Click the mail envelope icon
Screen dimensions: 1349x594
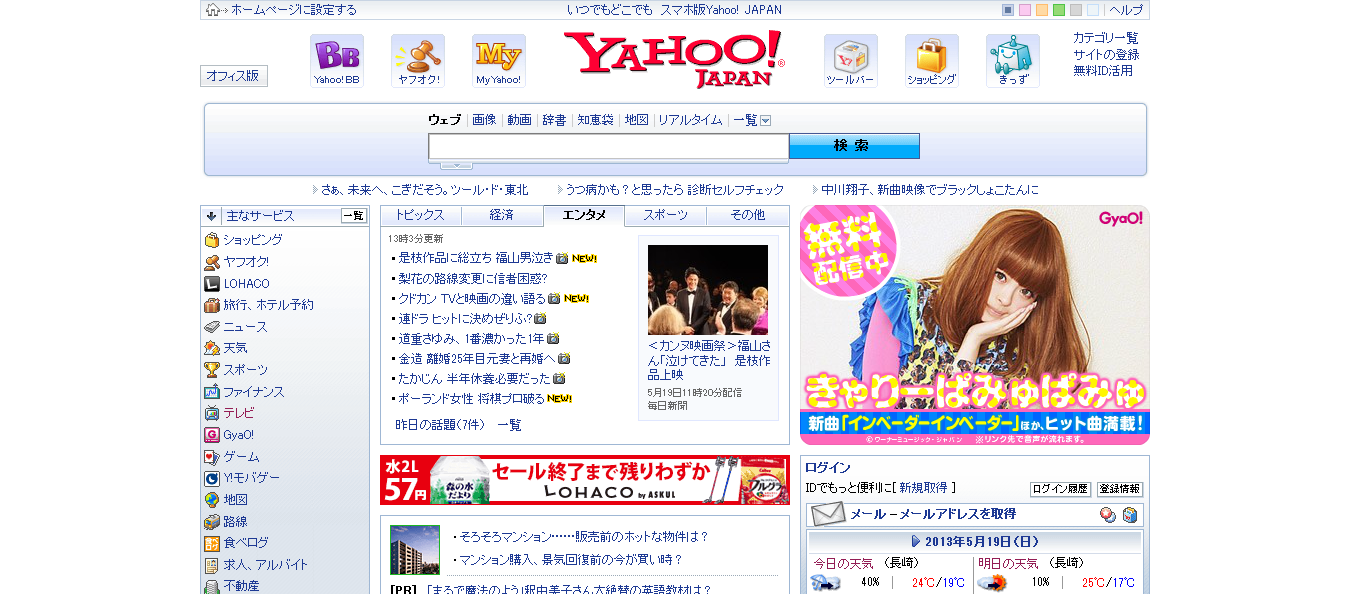coord(828,514)
